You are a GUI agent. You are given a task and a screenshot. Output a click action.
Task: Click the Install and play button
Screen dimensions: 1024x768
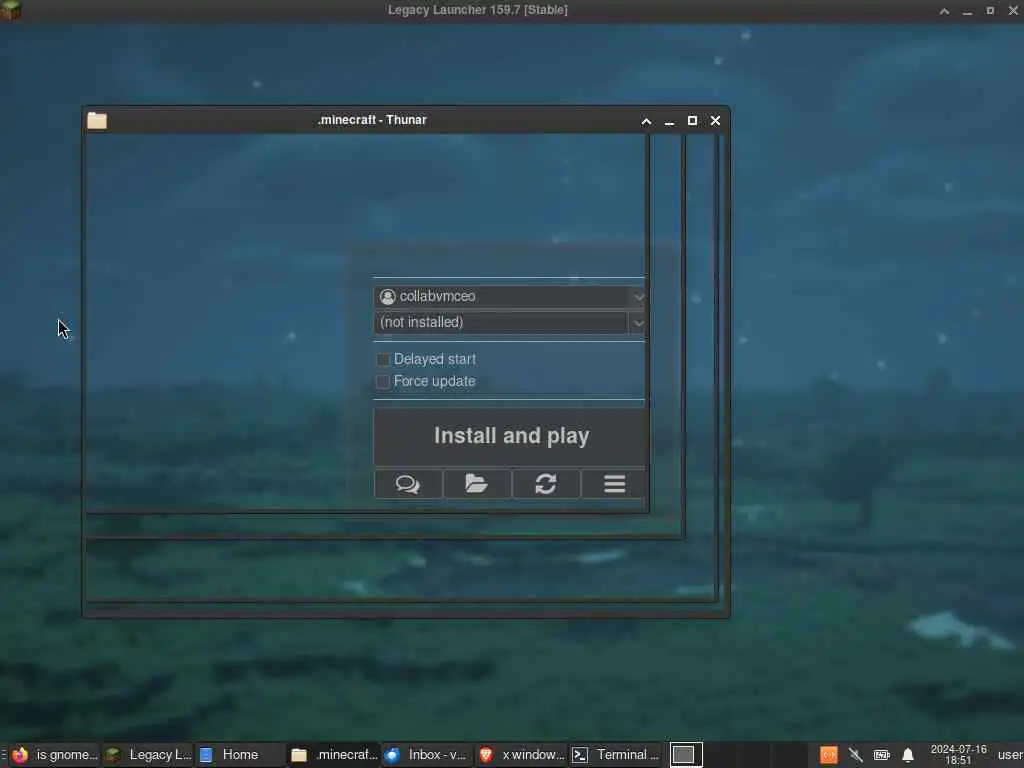[x=511, y=436]
